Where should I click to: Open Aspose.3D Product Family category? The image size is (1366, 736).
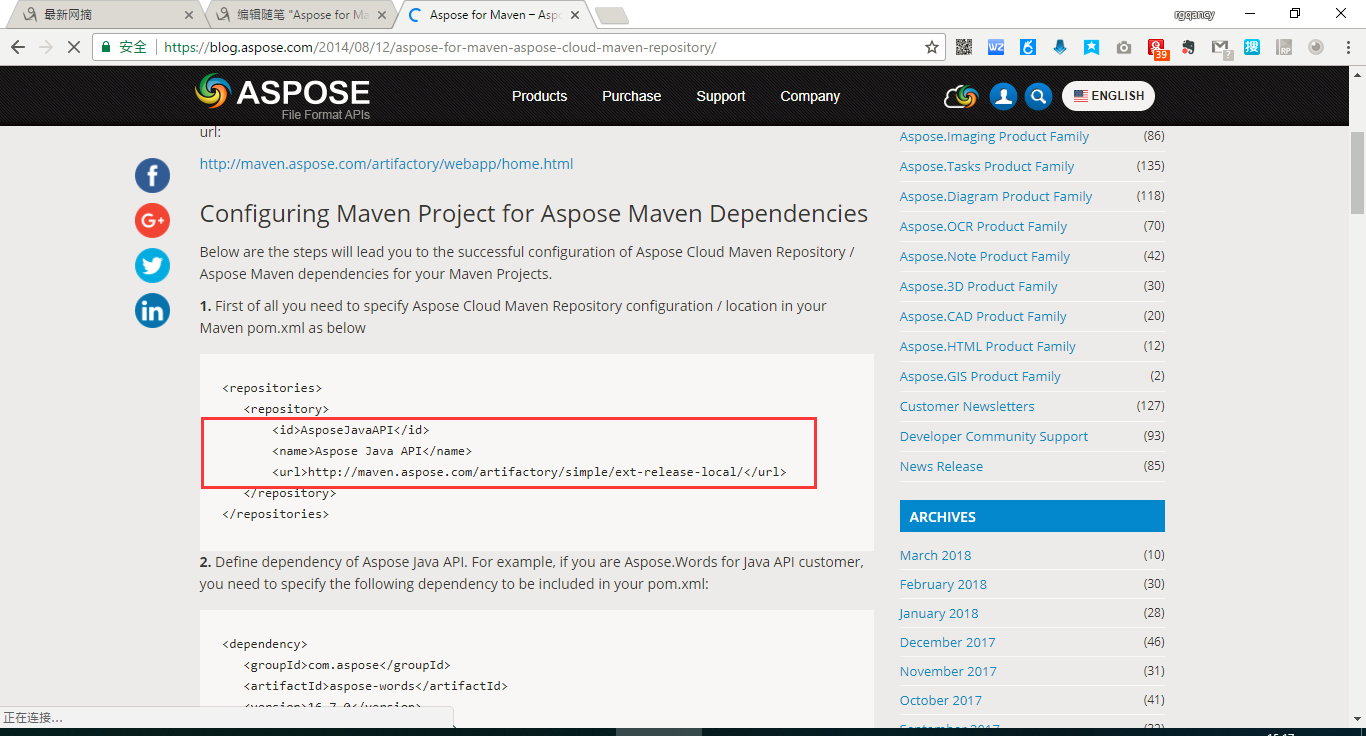[x=978, y=286]
